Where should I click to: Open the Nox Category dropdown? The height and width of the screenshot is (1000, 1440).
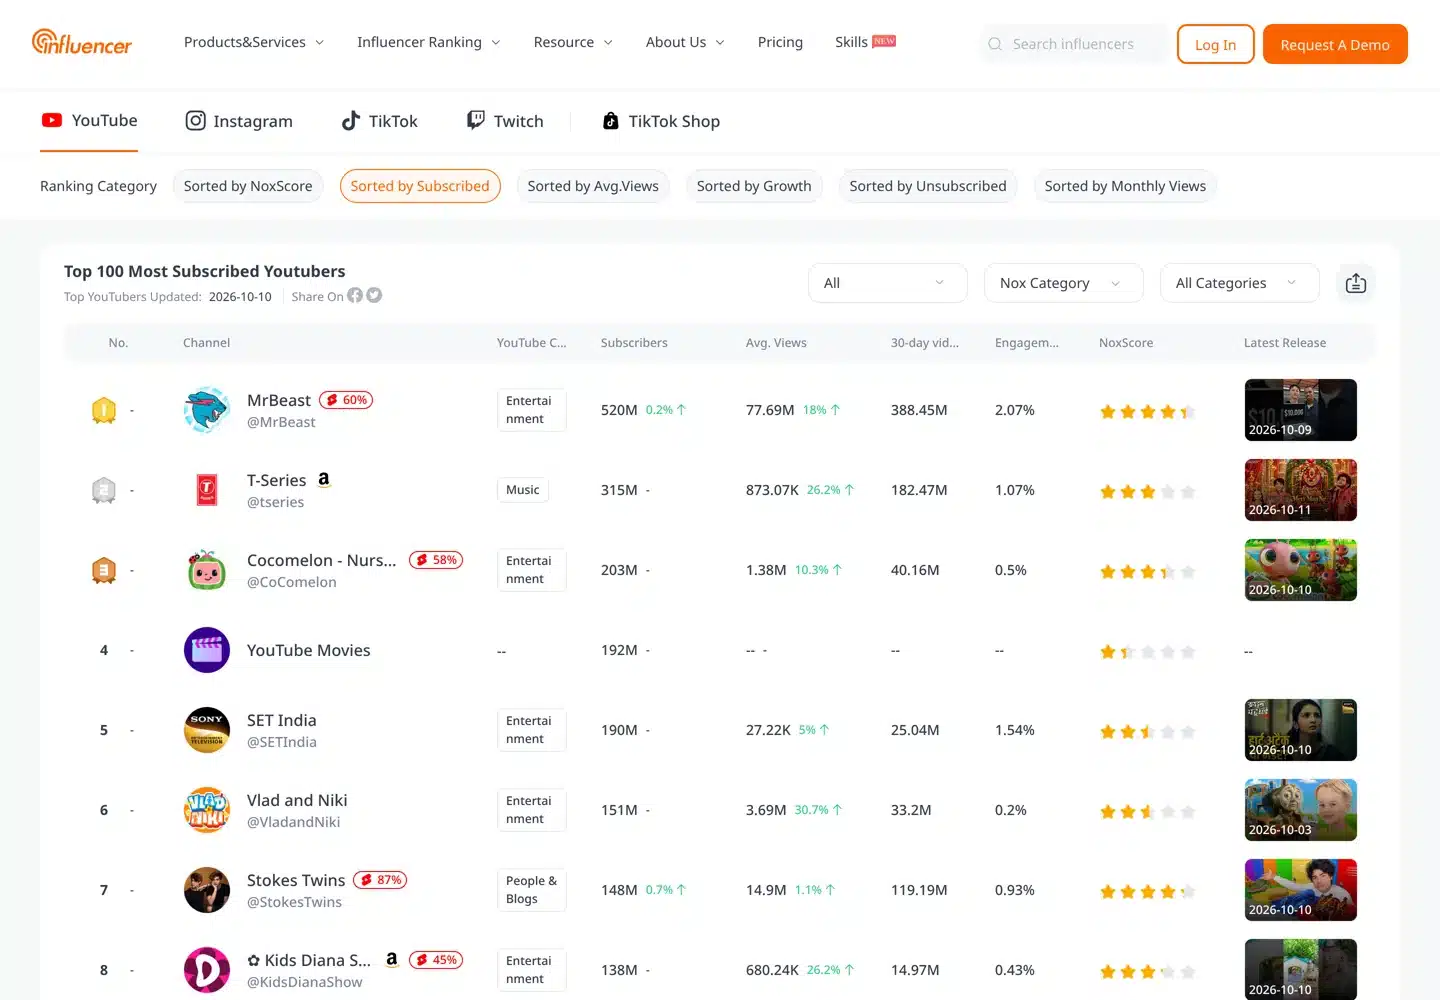pyautogui.click(x=1064, y=283)
